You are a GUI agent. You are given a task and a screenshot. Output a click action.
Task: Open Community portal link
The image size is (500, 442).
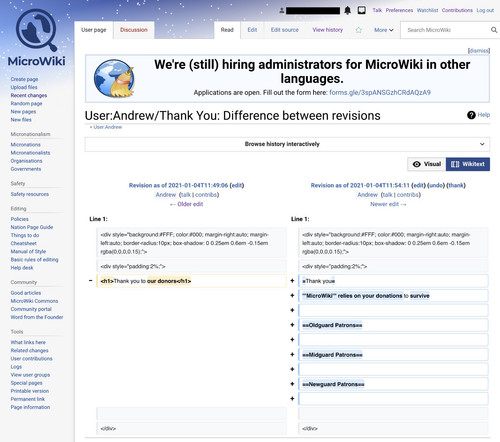point(31,309)
